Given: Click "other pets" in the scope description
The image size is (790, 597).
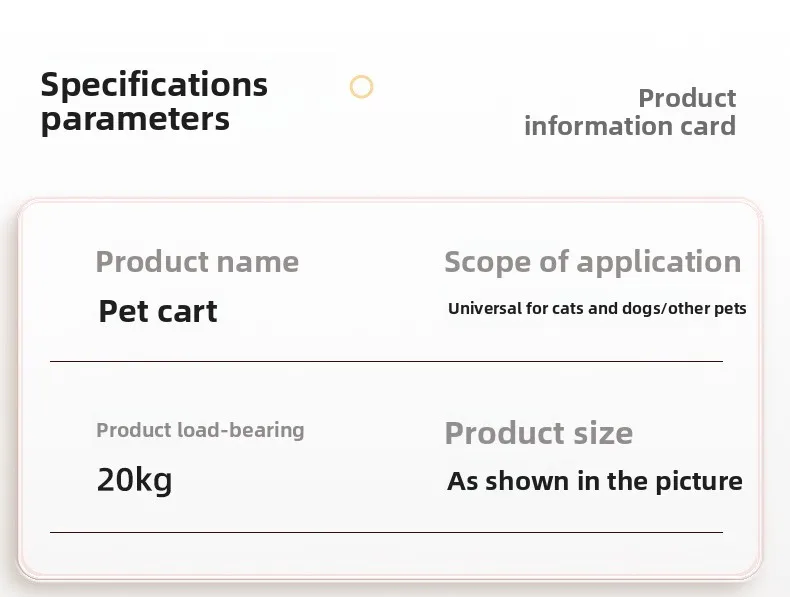Looking at the screenshot, I should click(x=707, y=308).
